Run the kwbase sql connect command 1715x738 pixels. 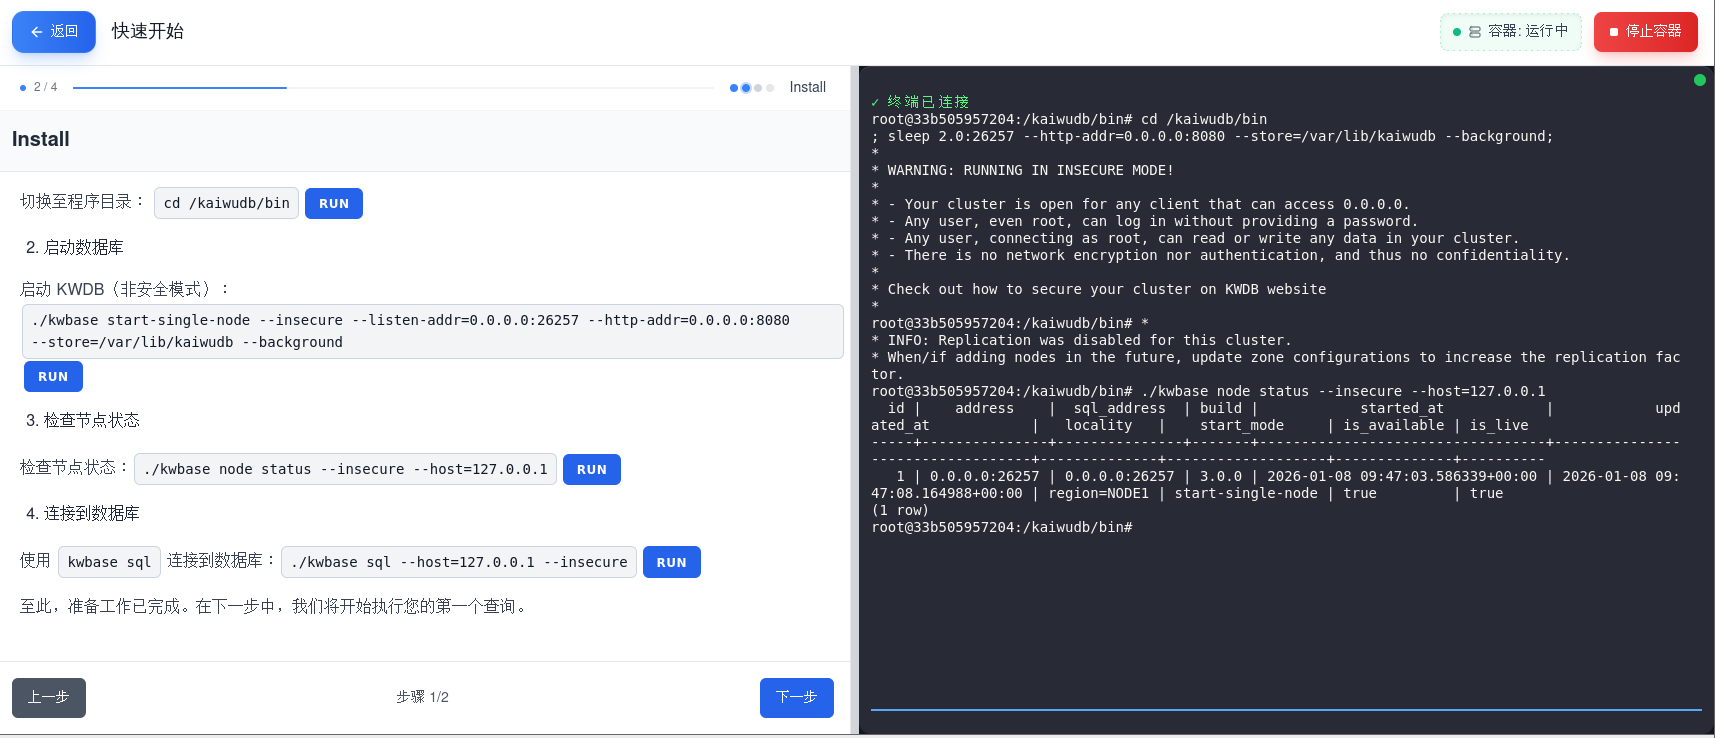[672, 562]
